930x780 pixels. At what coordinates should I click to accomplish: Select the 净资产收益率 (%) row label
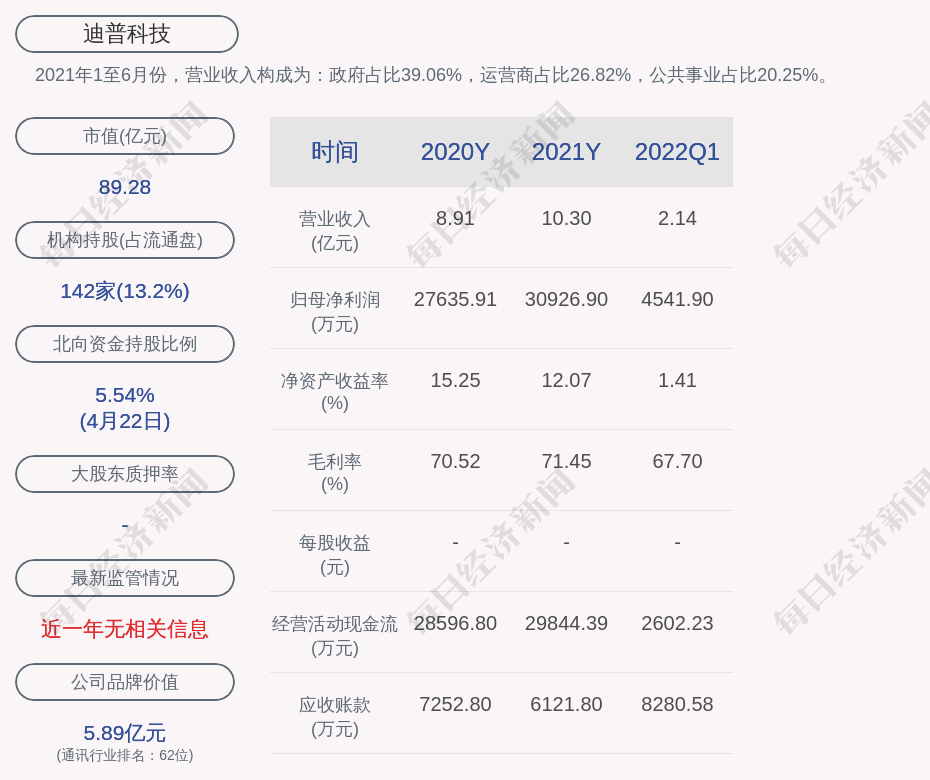coord(335,391)
